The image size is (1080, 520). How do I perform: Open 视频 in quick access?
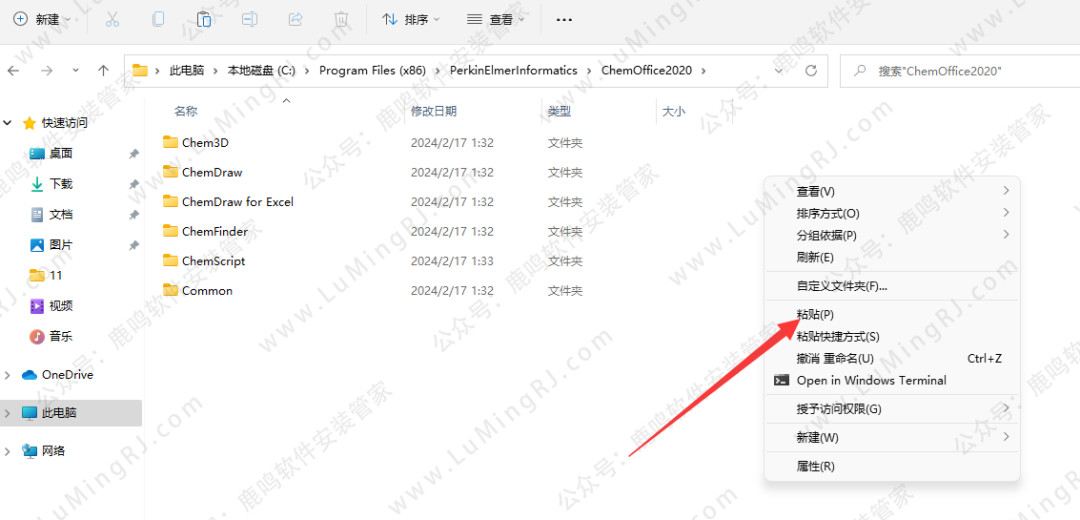coord(61,306)
